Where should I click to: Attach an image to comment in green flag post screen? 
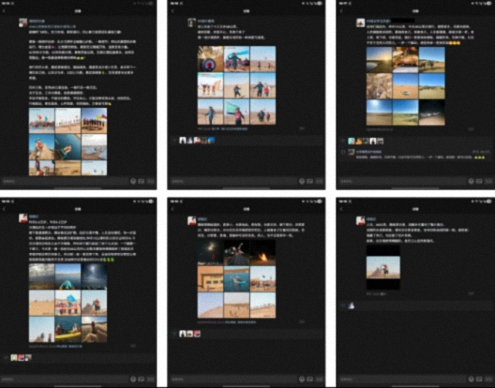[310, 181]
